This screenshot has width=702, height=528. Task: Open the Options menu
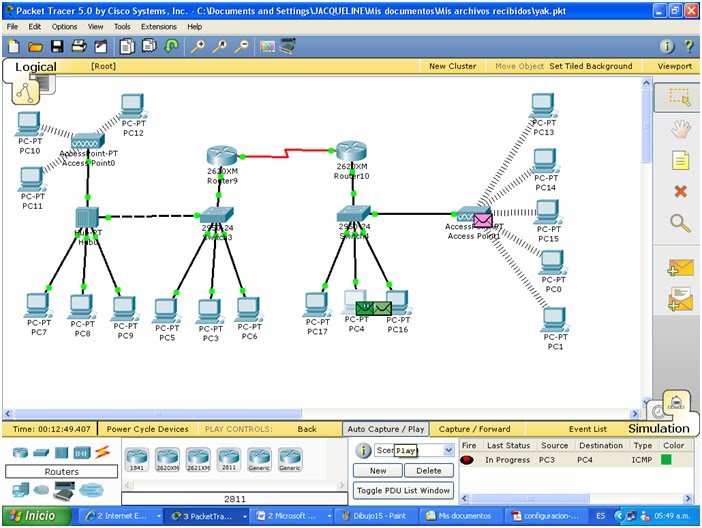(x=64, y=27)
